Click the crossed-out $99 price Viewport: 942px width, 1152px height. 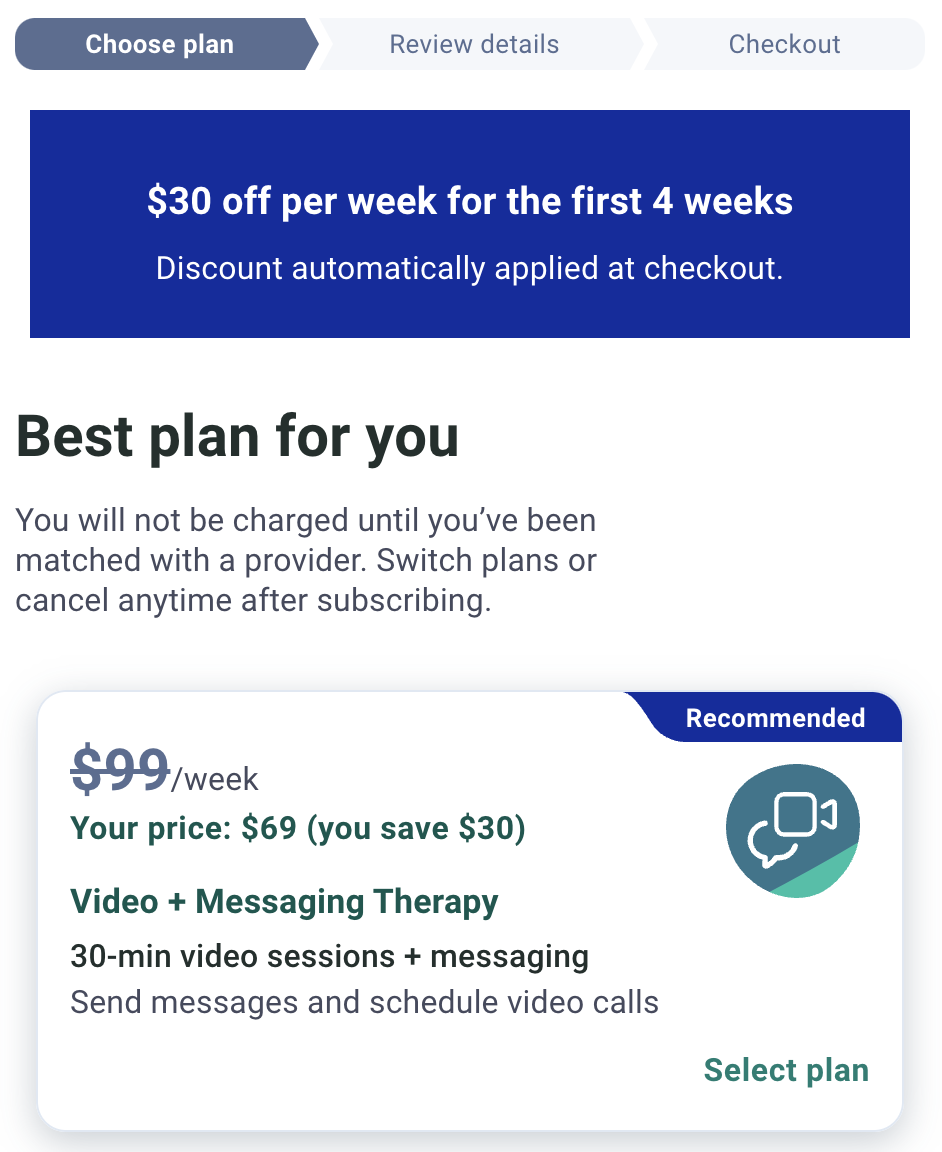click(121, 769)
